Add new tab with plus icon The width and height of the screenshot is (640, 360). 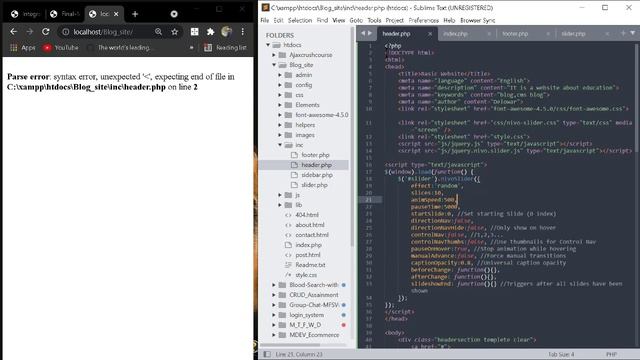(623, 33)
